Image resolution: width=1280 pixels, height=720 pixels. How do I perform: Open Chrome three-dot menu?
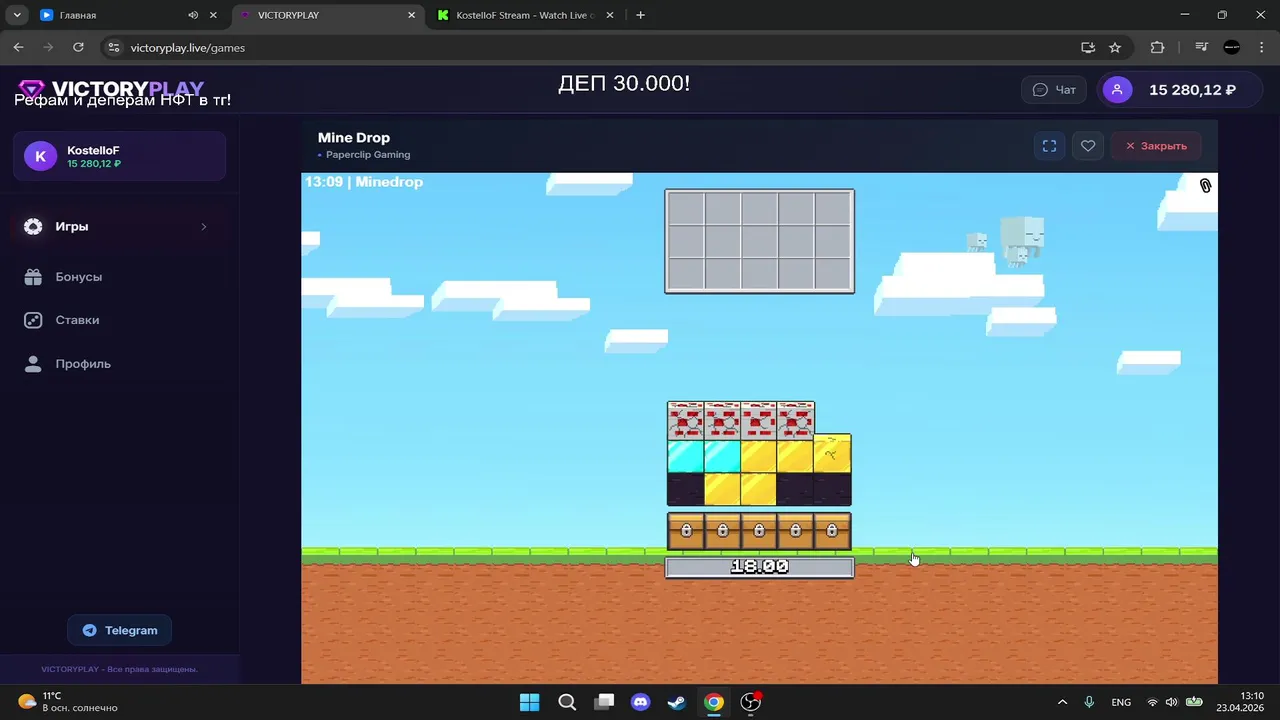(1261, 47)
